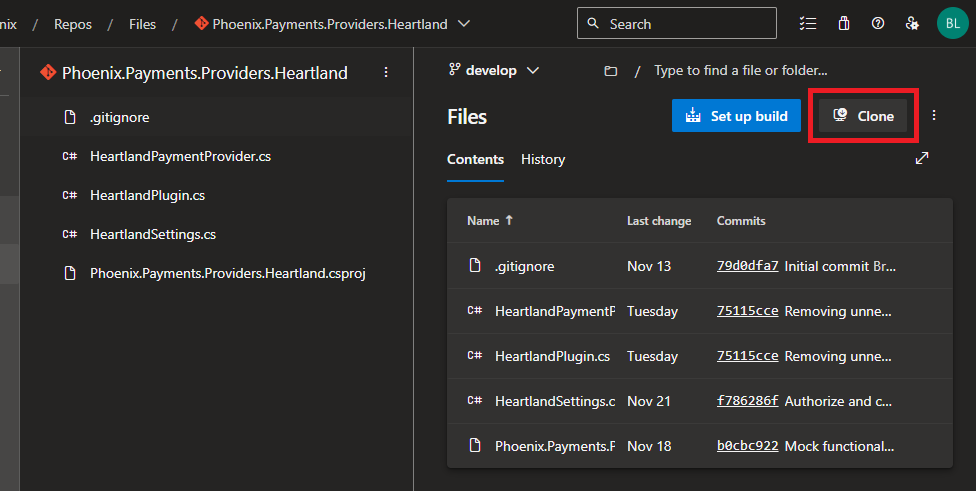
Task: Open commit 75115cce on the HeartlandPaymentProvider row
Action: coord(747,311)
